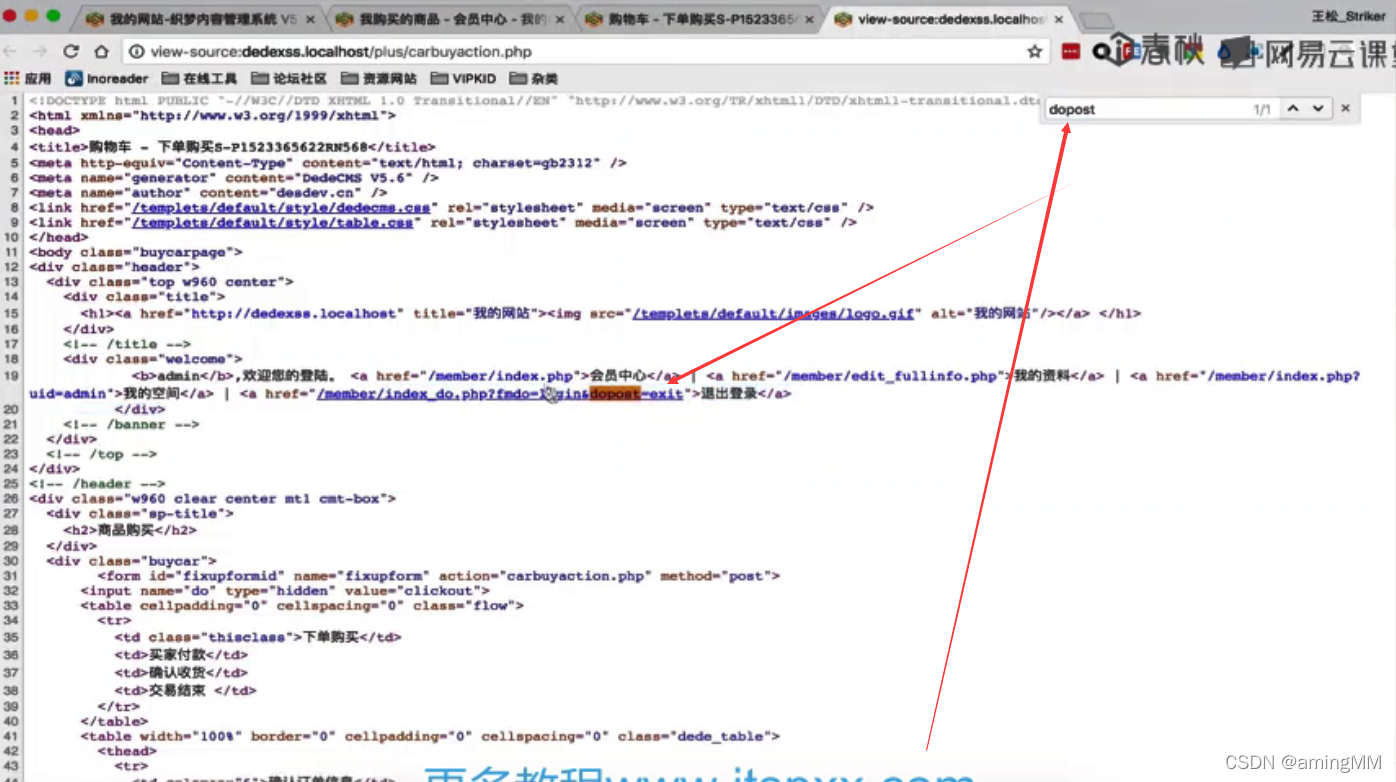Screen dimensions: 1396x782
Task: Click the 买家付款 td line
Action: 181,655
